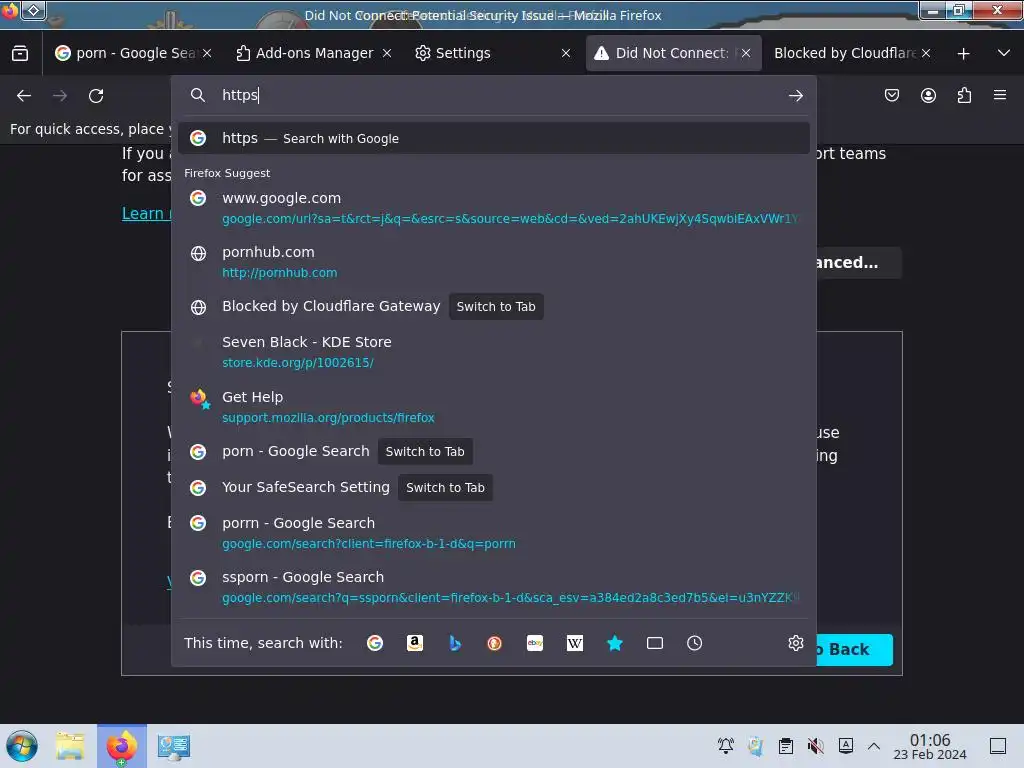Open Firefox account icon

point(928,95)
